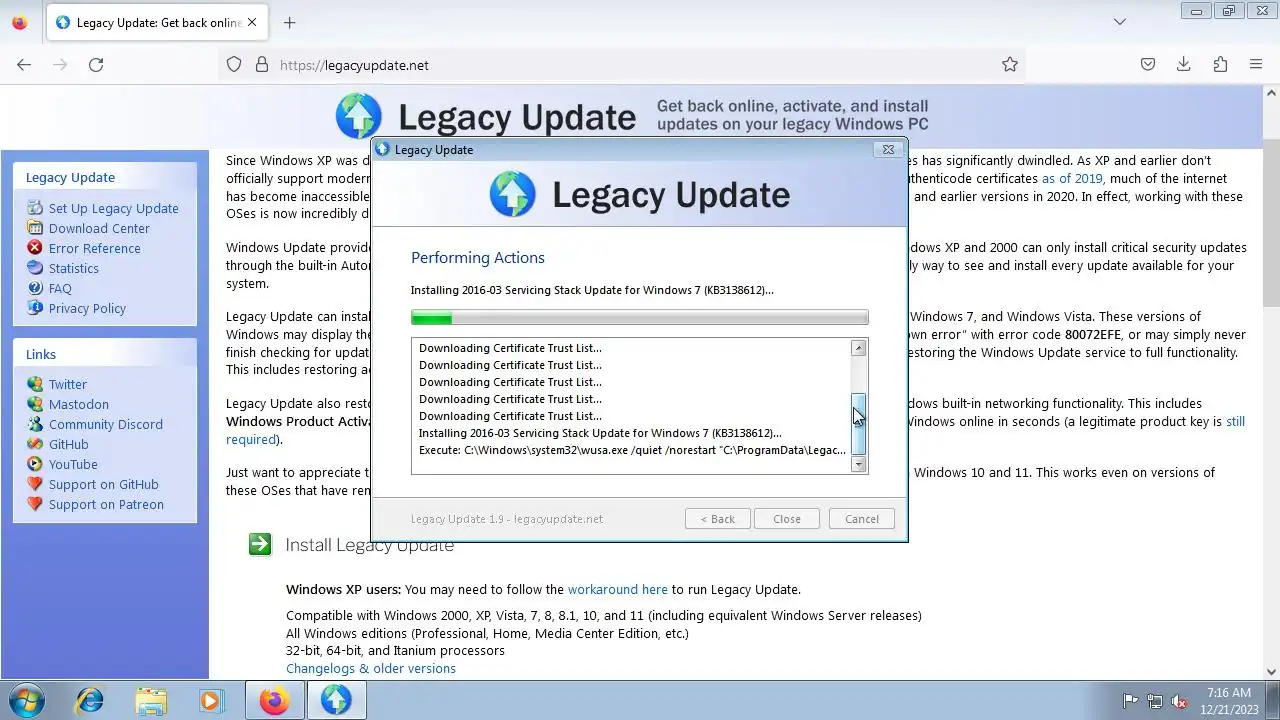Viewport: 1280px width, 720px height.
Task: Click the Support on Patreon heart icon
Action: point(35,504)
